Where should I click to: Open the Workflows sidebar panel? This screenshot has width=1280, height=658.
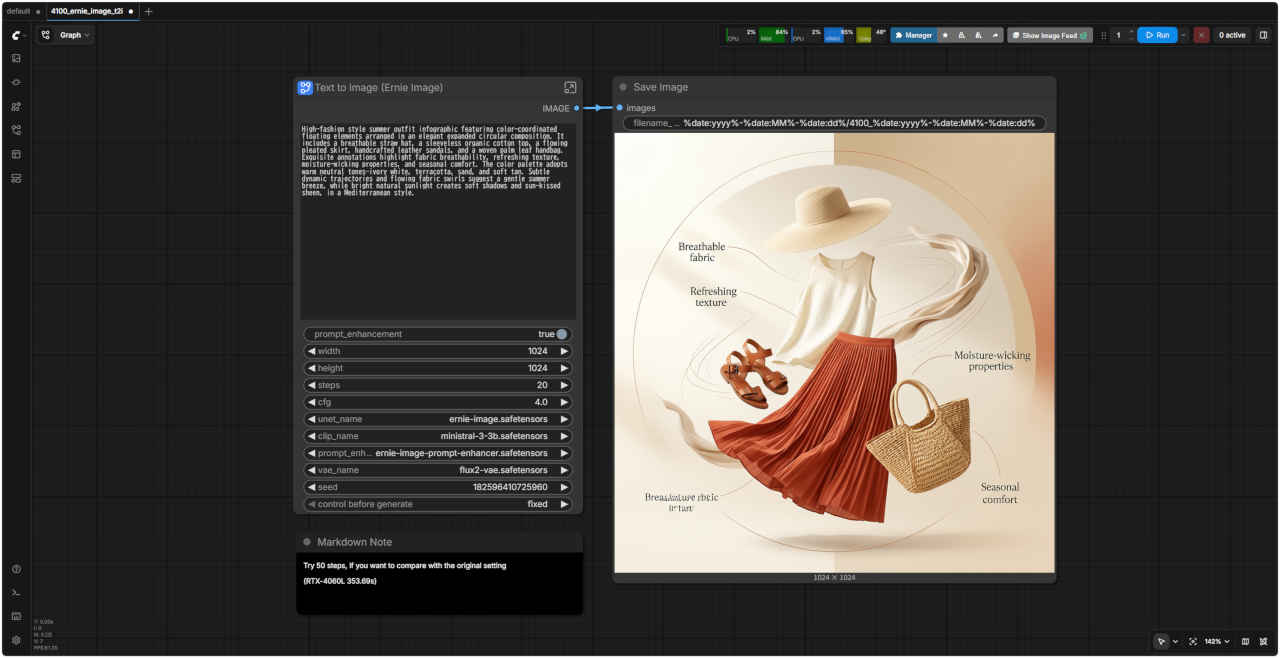click(x=16, y=130)
